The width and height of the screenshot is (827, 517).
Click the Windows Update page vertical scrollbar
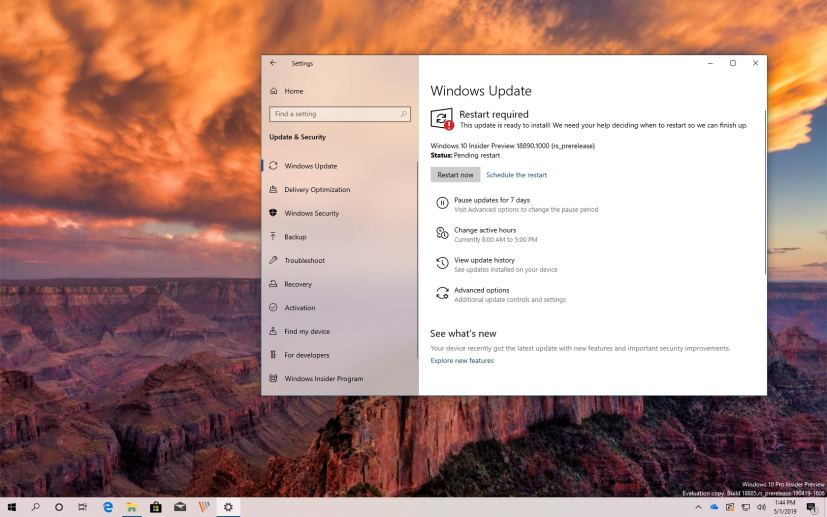click(x=765, y=193)
